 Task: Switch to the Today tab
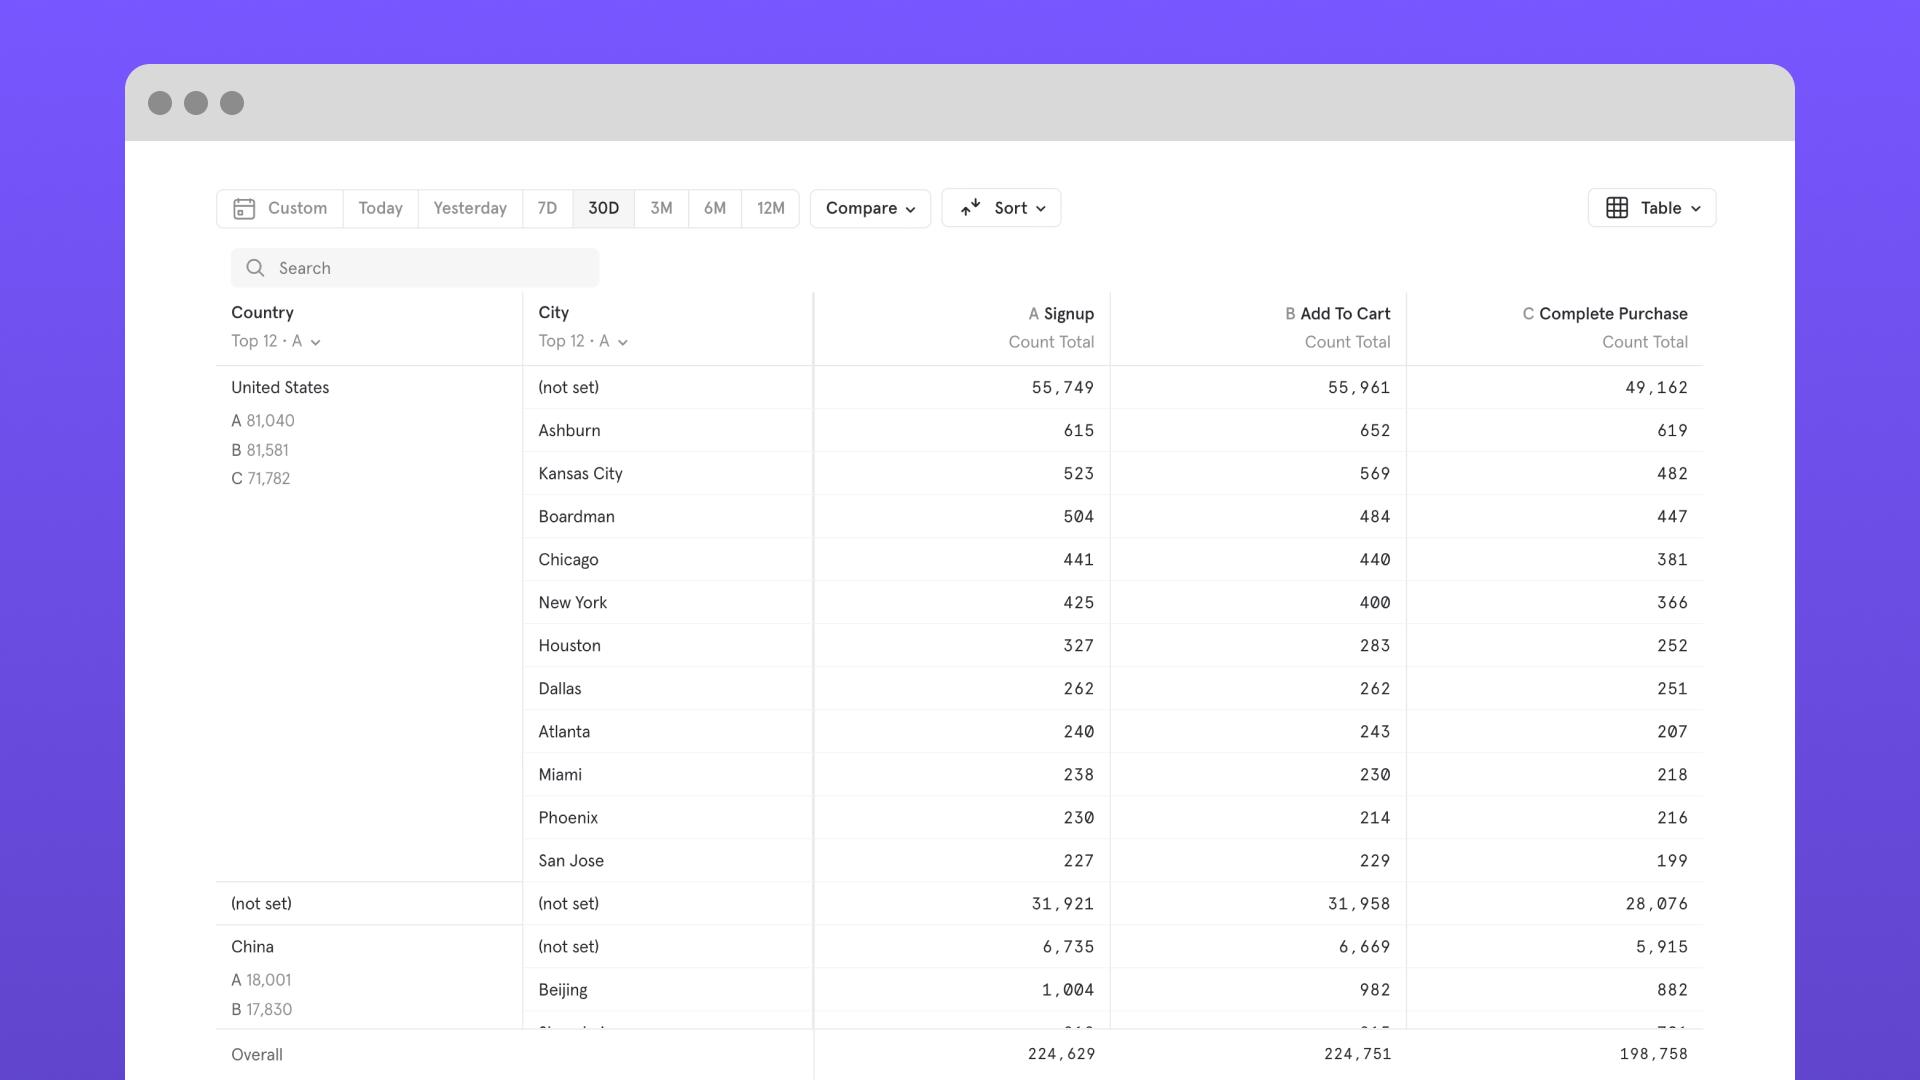click(x=380, y=208)
